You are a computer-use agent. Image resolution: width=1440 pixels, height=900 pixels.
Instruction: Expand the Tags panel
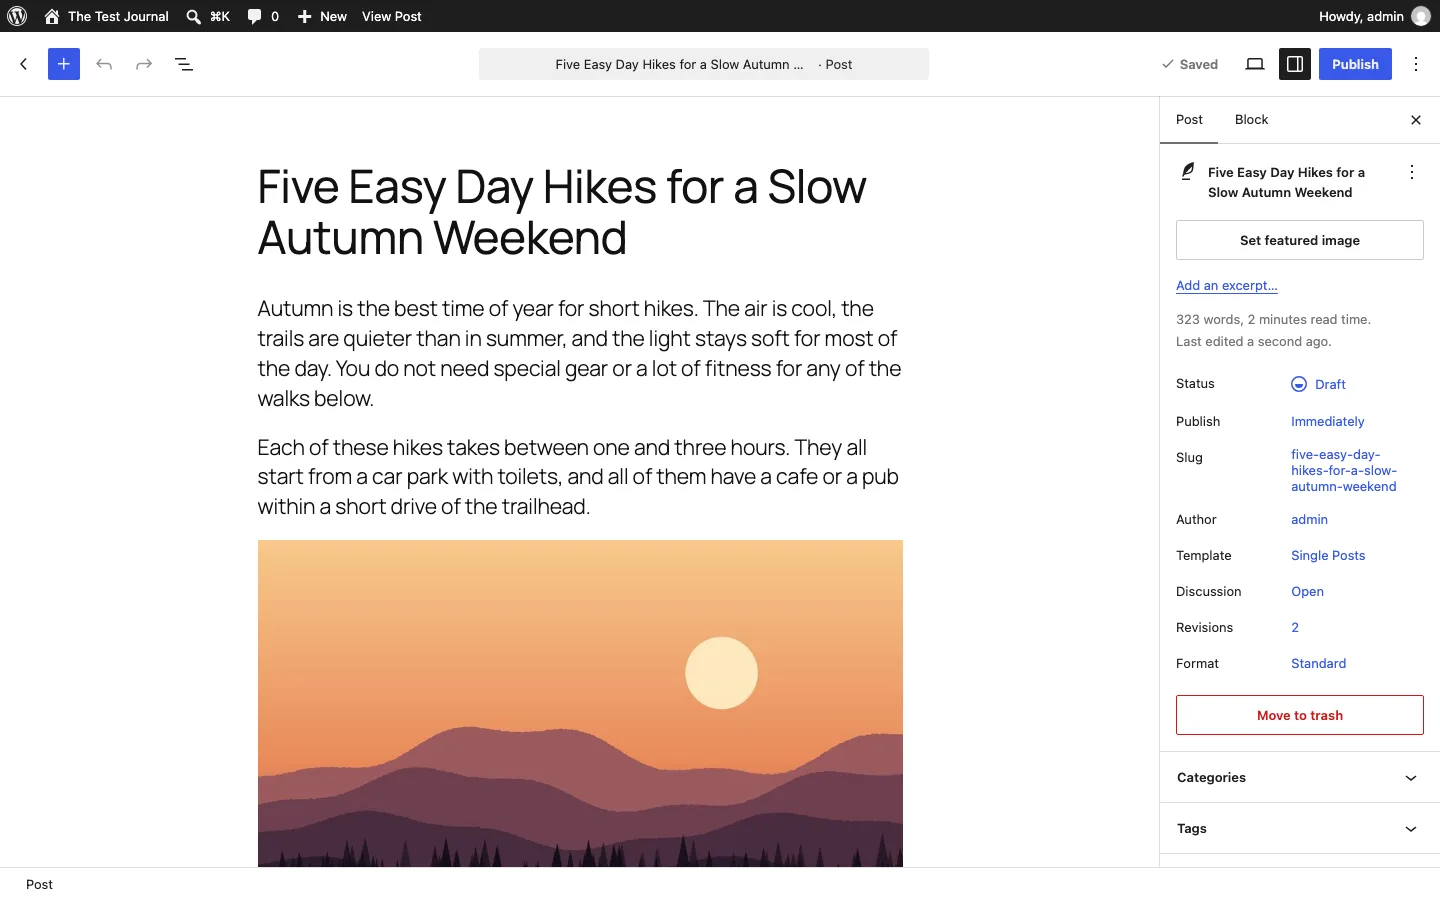(x=1300, y=829)
